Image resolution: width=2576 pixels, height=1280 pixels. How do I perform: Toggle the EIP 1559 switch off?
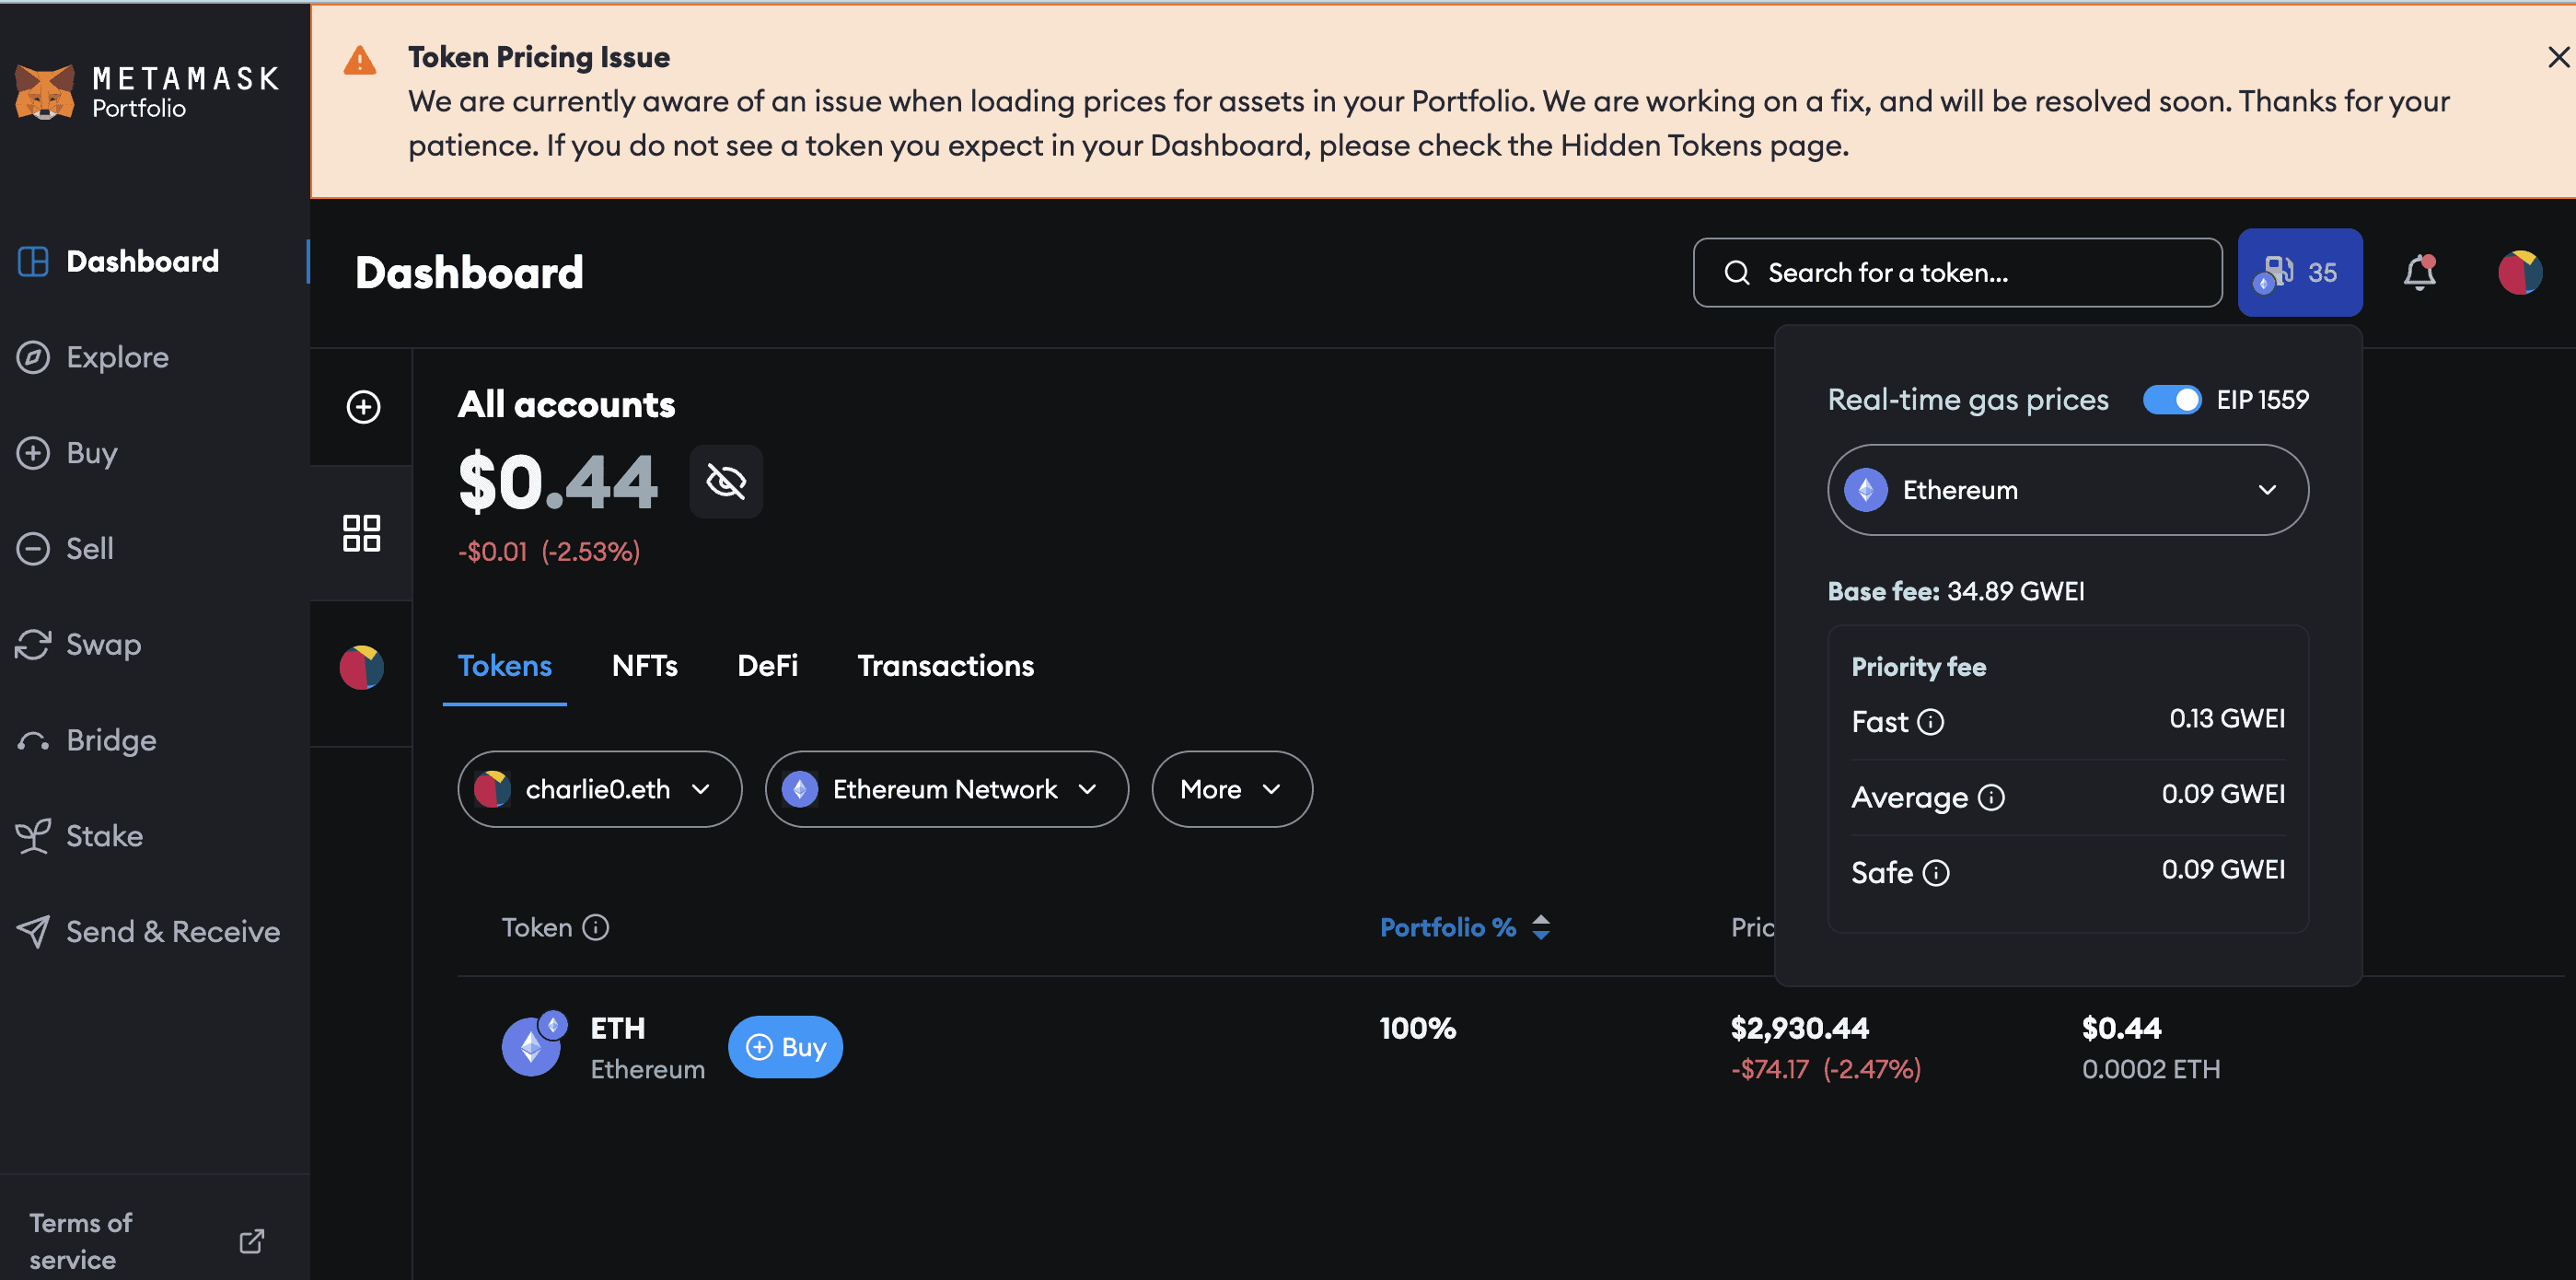2171,400
